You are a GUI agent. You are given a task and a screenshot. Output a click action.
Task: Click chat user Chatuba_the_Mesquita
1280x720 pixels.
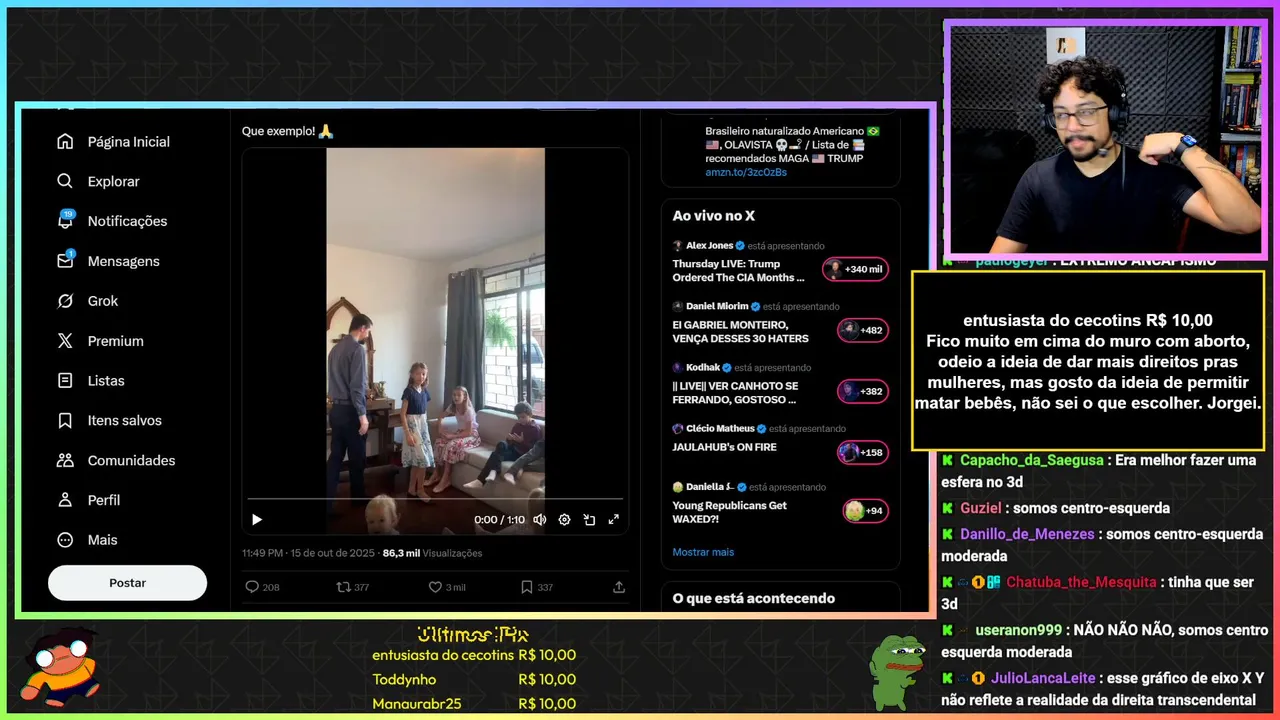[x=1081, y=582]
